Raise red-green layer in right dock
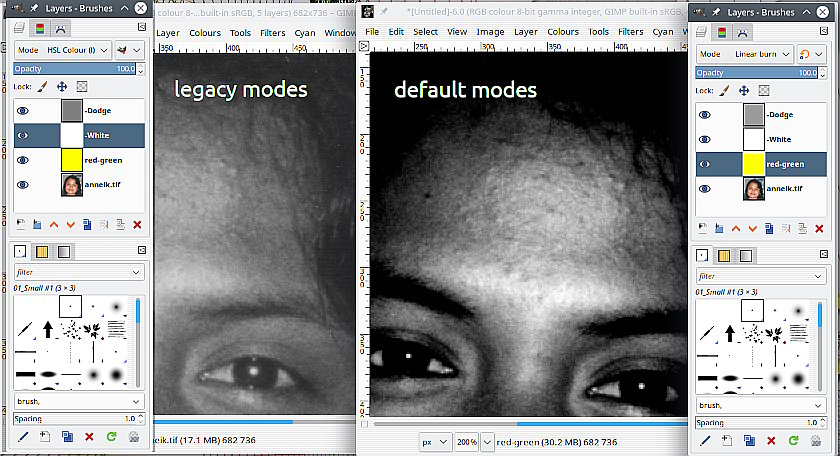840x456 pixels. (736, 229)
